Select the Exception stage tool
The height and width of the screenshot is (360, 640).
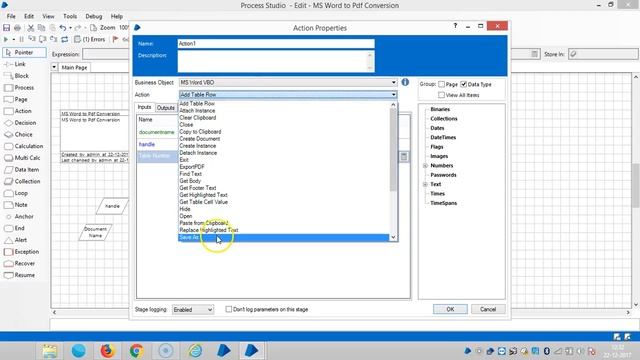(x=22, y=252)
